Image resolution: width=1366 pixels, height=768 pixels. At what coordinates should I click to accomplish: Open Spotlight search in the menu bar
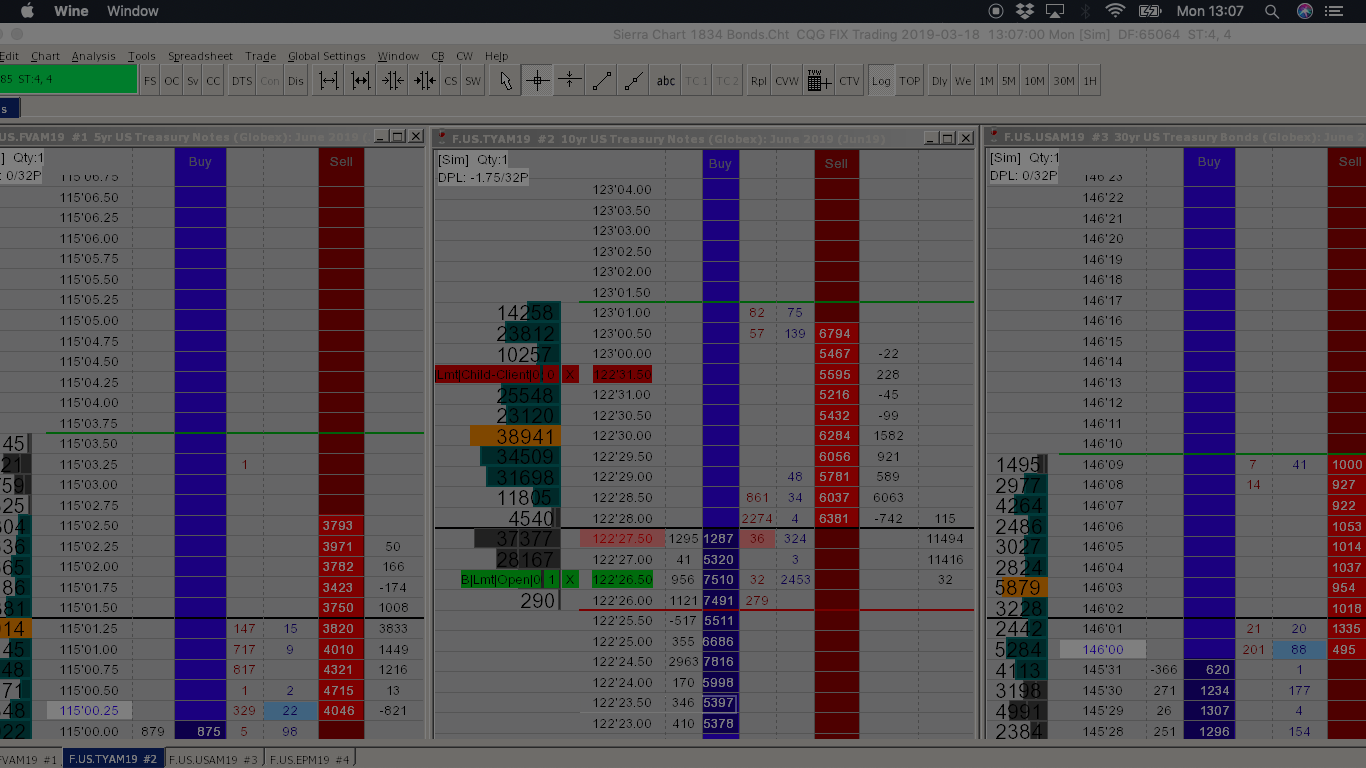tap(1272, 11)
